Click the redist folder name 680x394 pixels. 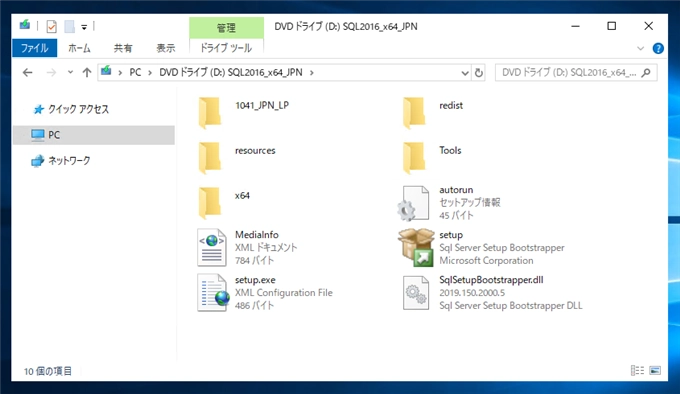(x=451, y=105)
